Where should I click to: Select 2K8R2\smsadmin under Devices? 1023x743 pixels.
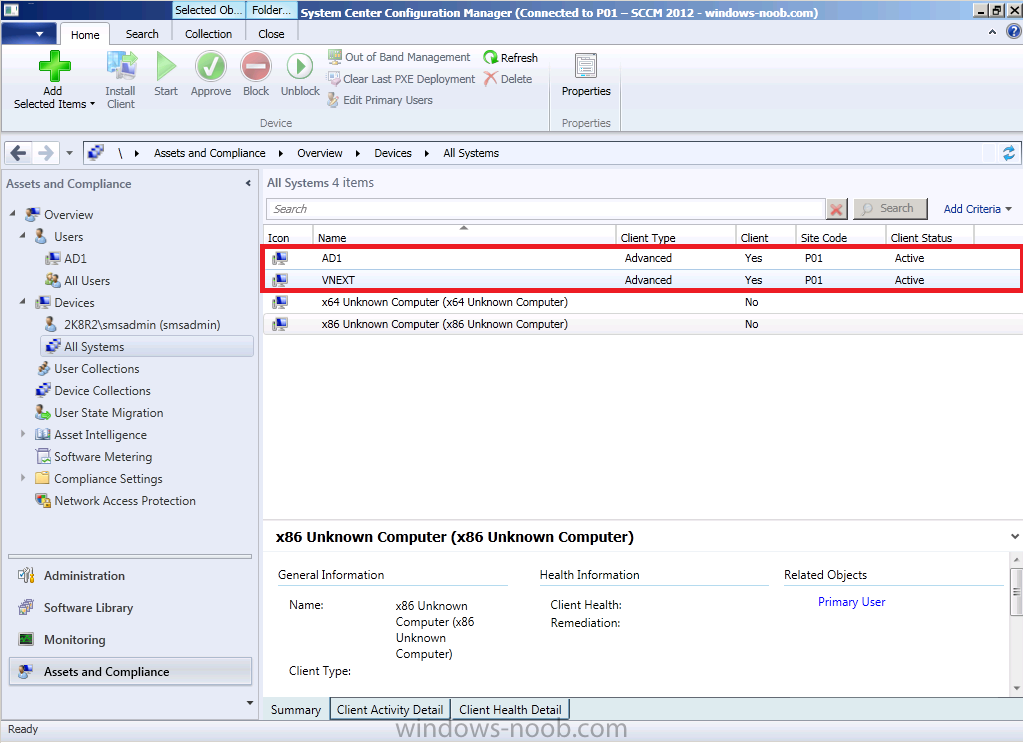click(x=132, y=325)
